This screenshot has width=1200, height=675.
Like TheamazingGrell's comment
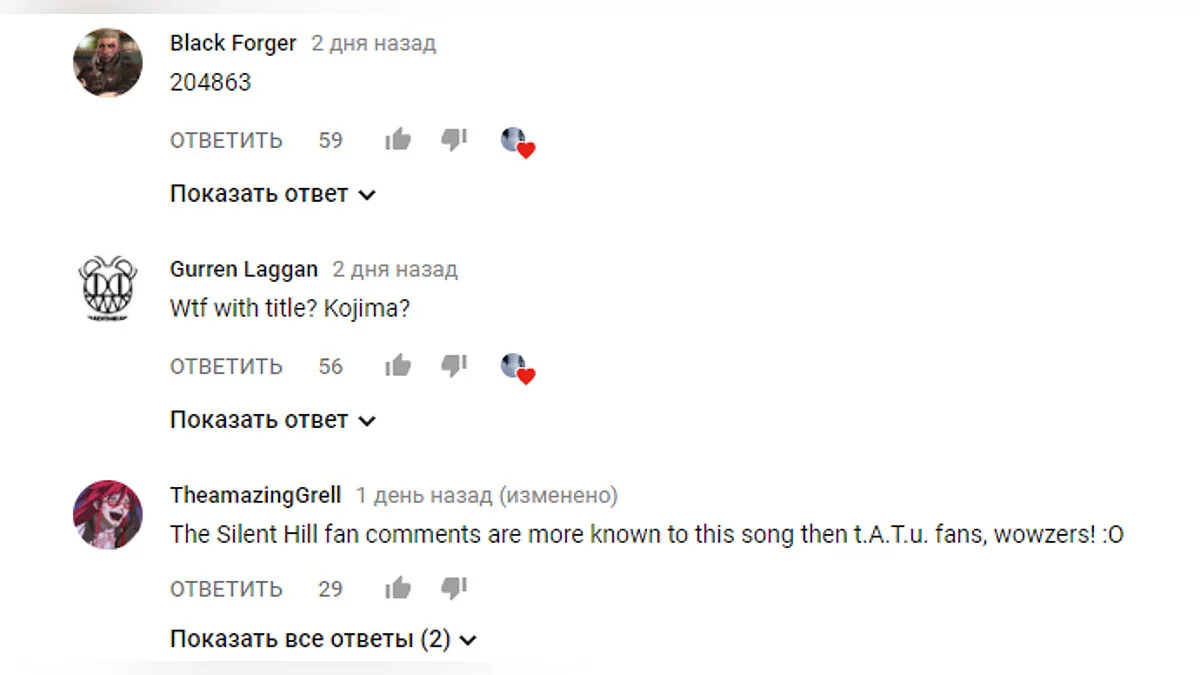click(398, 588)
